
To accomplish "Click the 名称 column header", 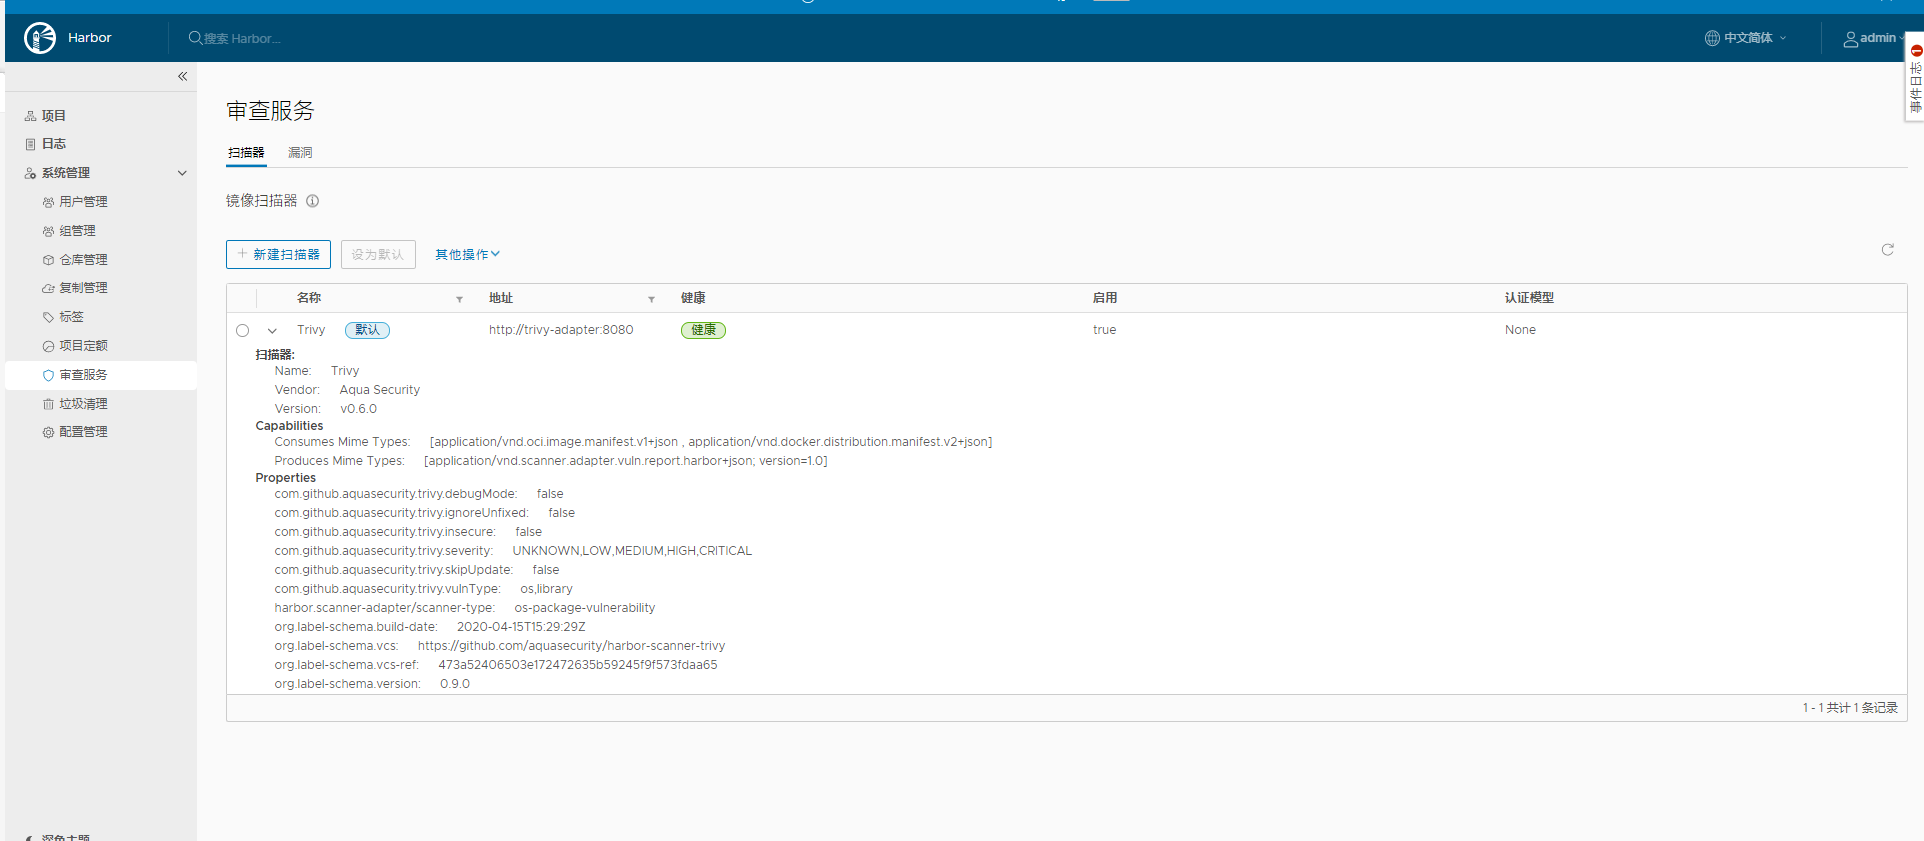I will click(x=309, y=298).
